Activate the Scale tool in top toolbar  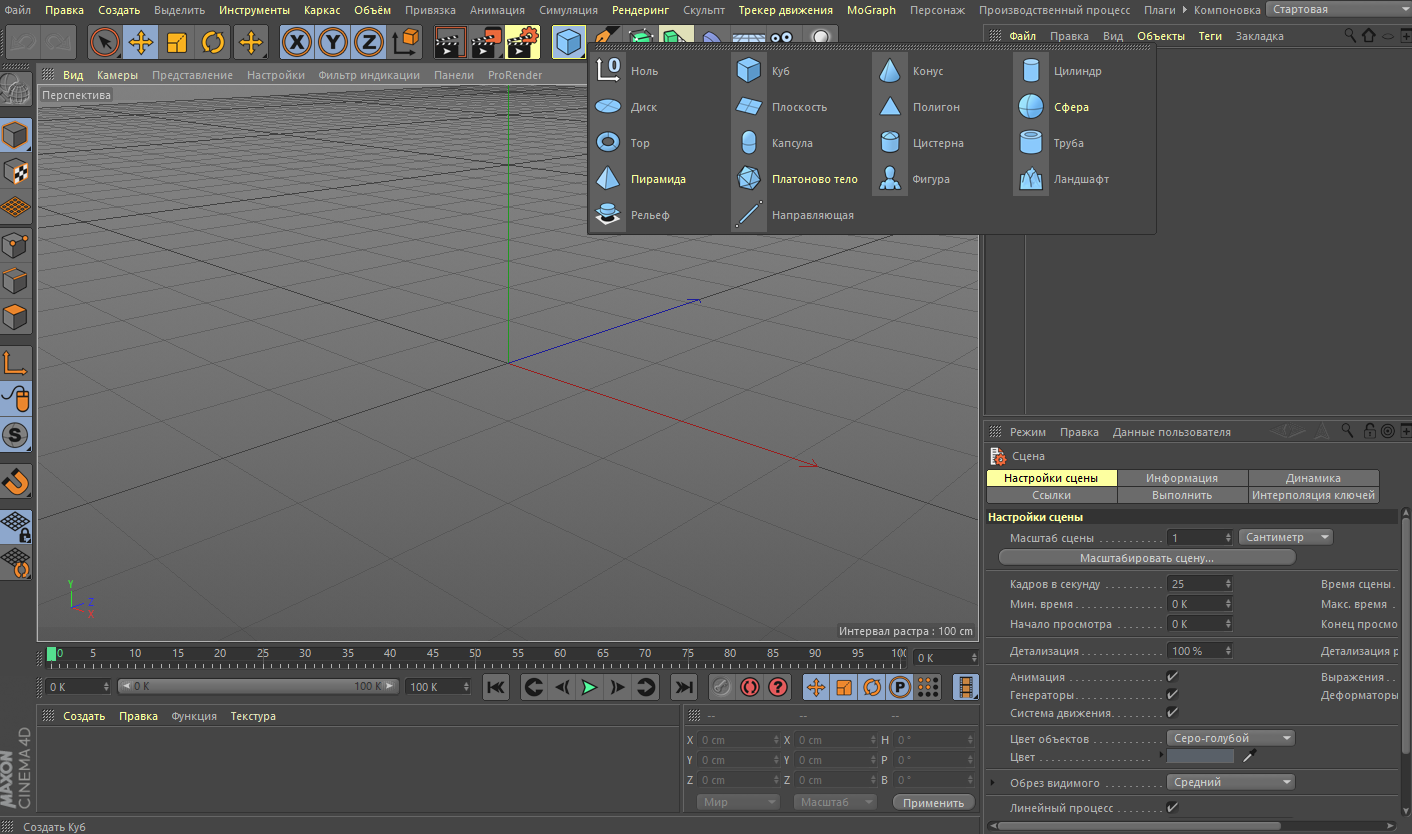coord(177,43)
